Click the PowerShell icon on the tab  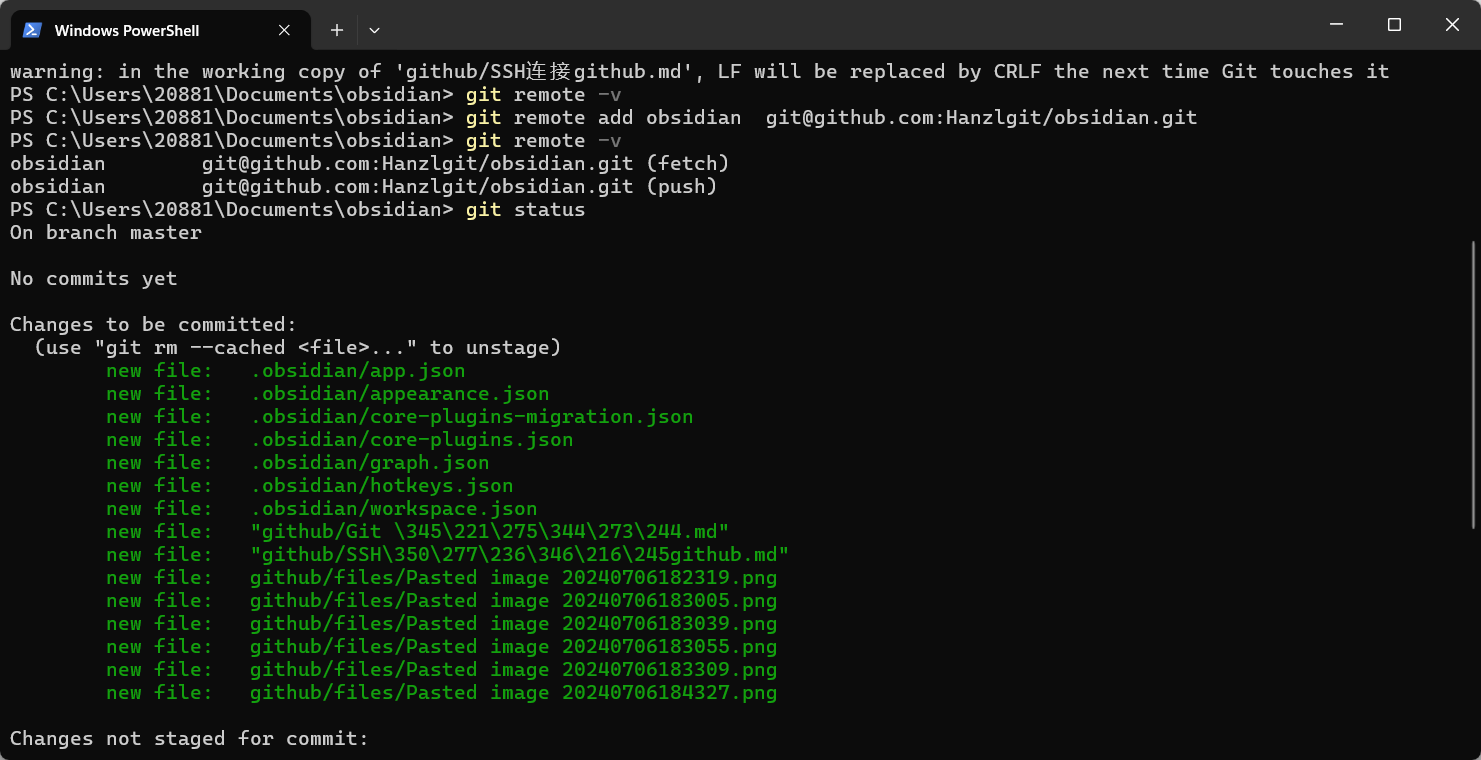pyautogui.click(x=32, y=30)
